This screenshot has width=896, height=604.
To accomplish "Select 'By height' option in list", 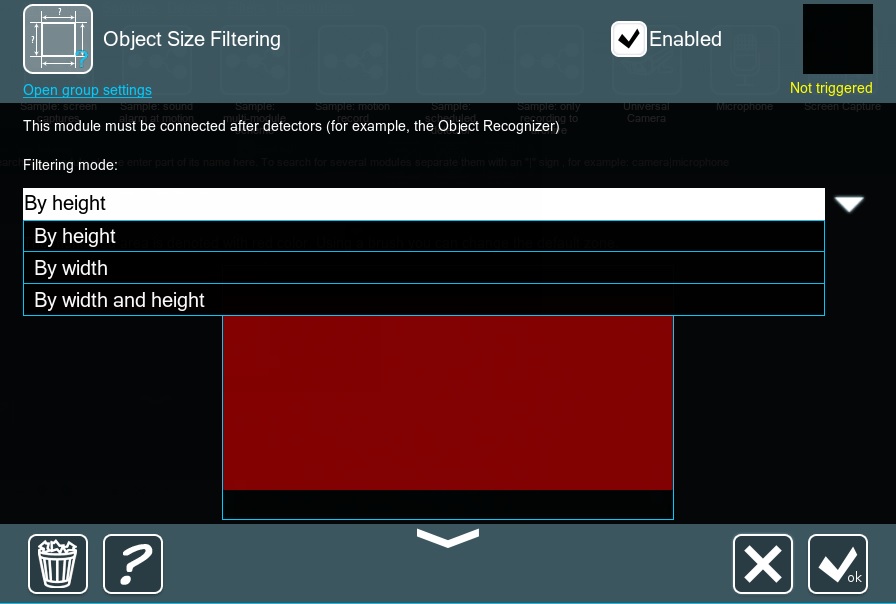I will [x=423, y=236].
